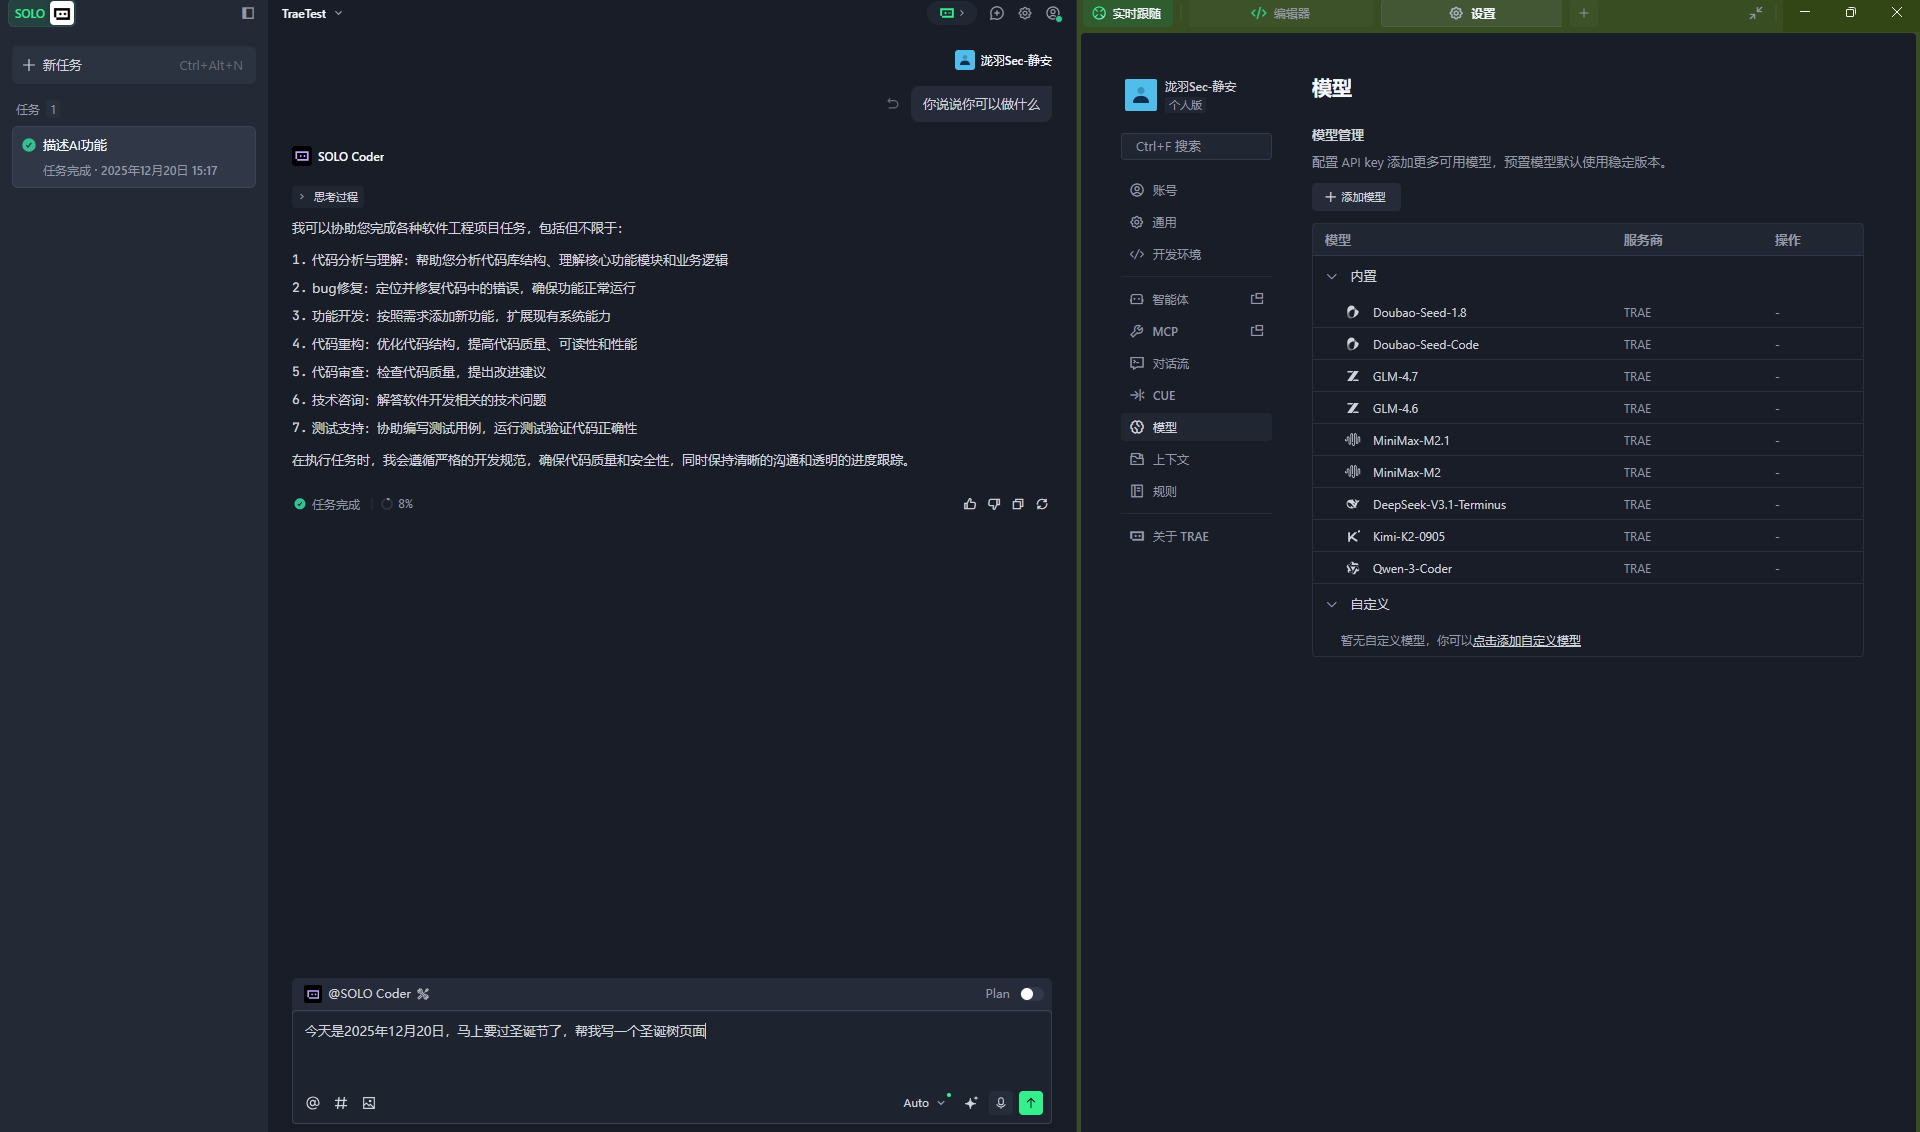Regenerate the SOLO Coder response
The image size is (1920, 1132).
(1042, 504)
